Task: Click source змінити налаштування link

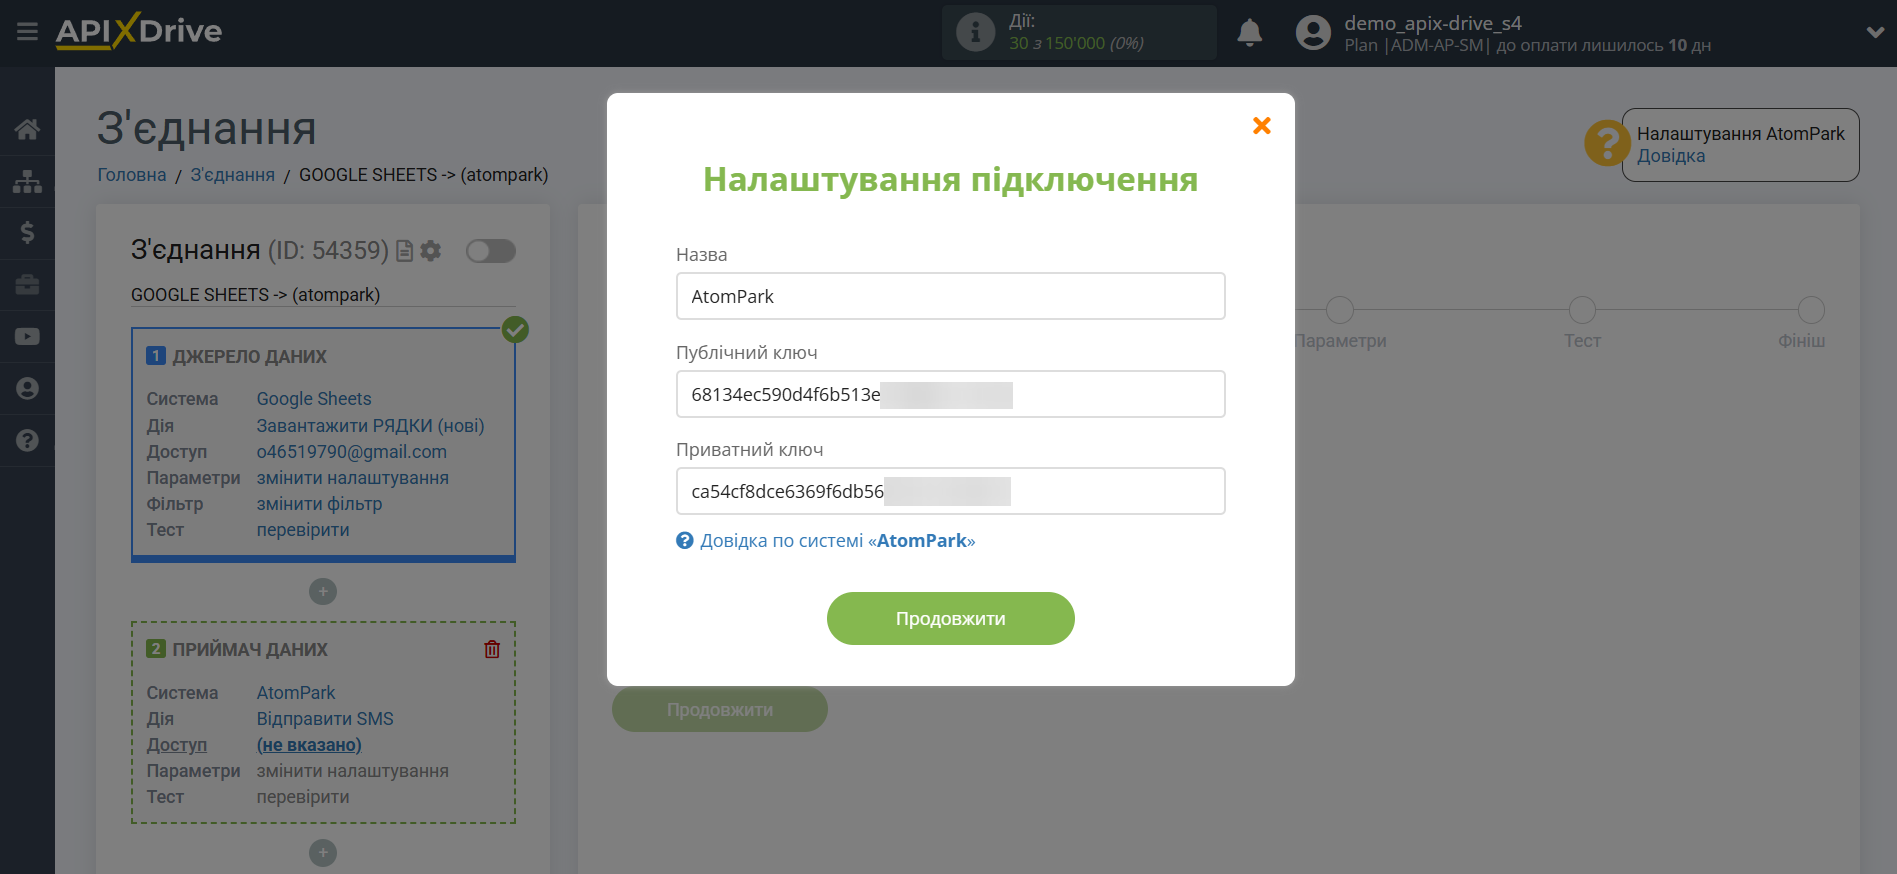Action: click(x=352, y=478)
